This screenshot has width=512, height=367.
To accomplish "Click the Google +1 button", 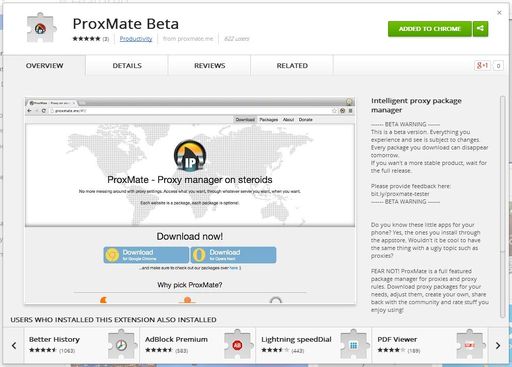I will point(482,65).
